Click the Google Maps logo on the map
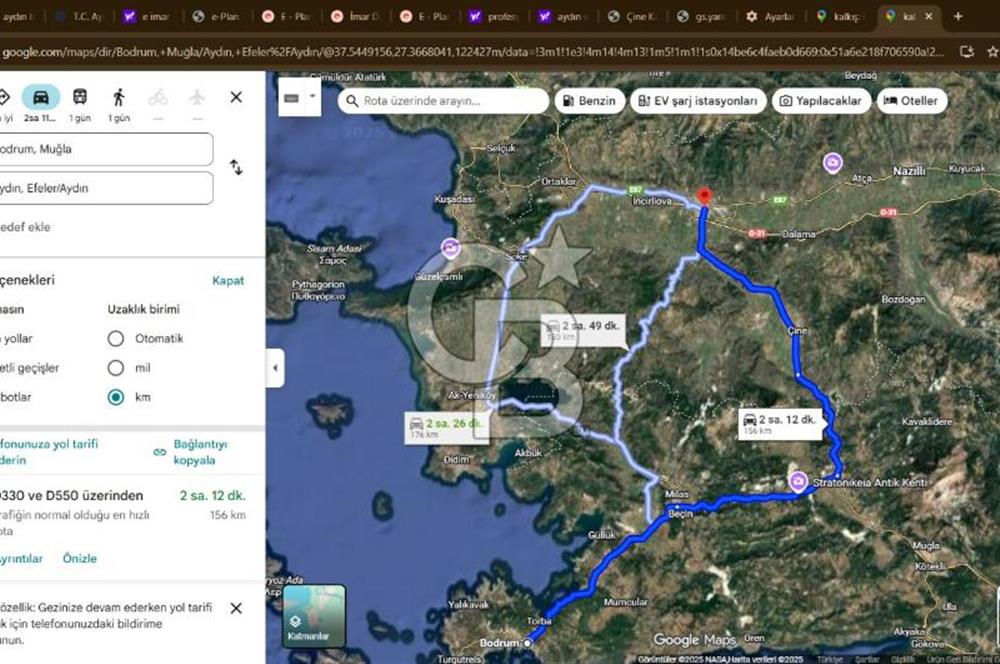Screen dimensions: 1000x664 [694, 639]
